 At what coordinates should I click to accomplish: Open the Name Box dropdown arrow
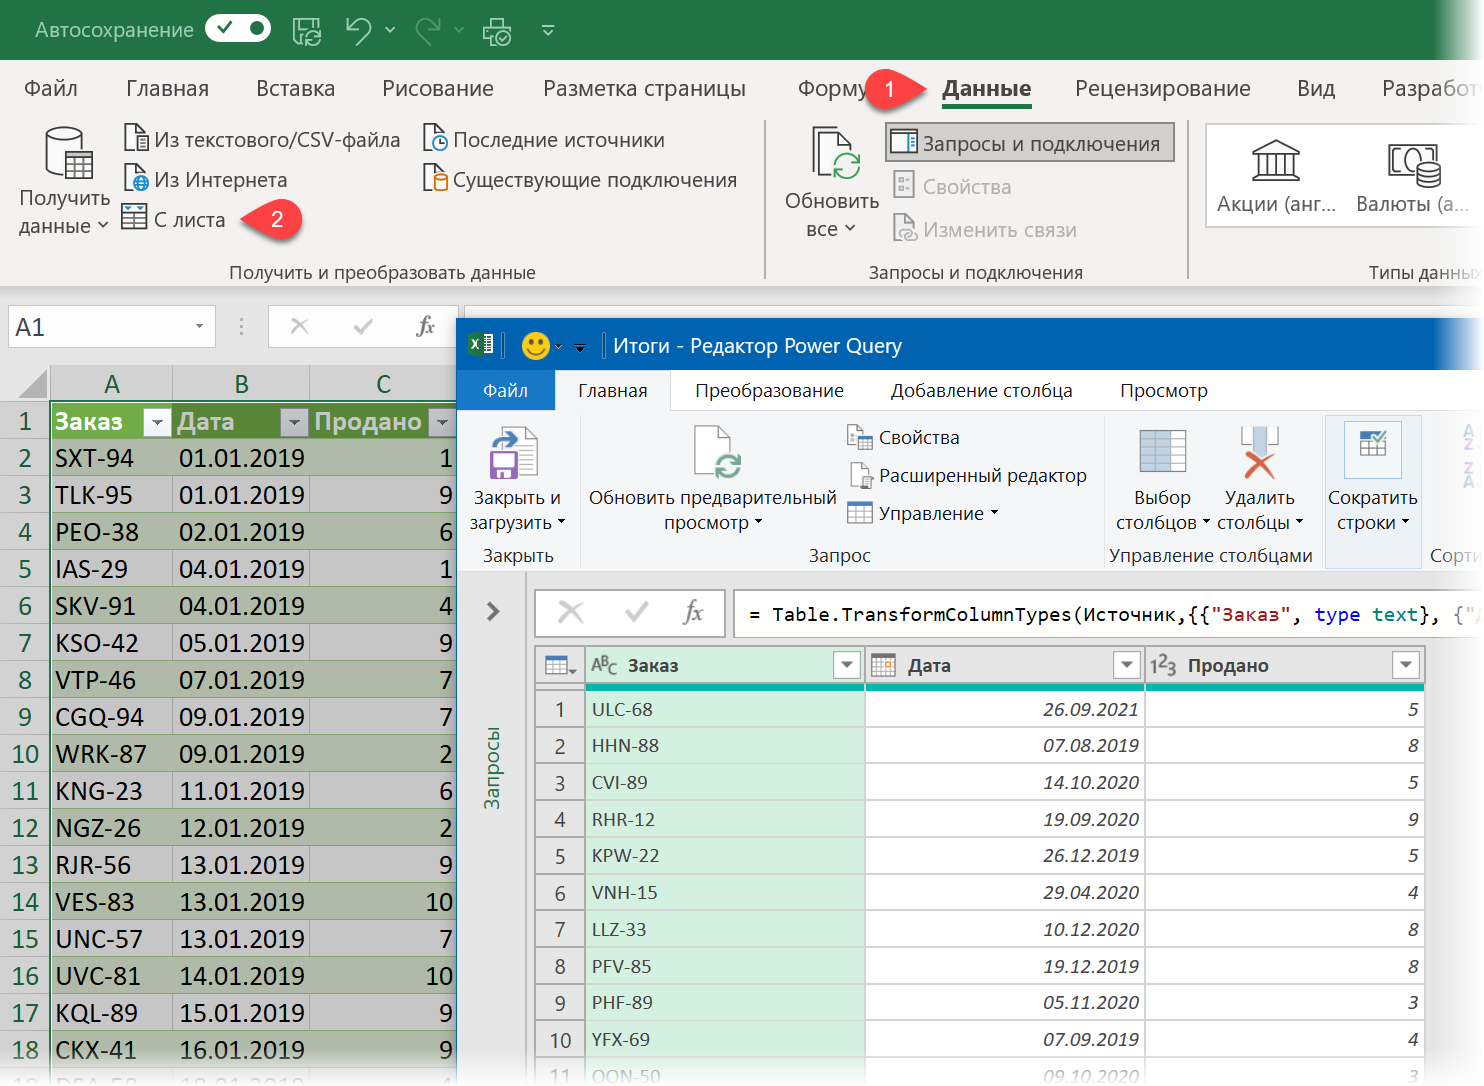pos(200,327)
